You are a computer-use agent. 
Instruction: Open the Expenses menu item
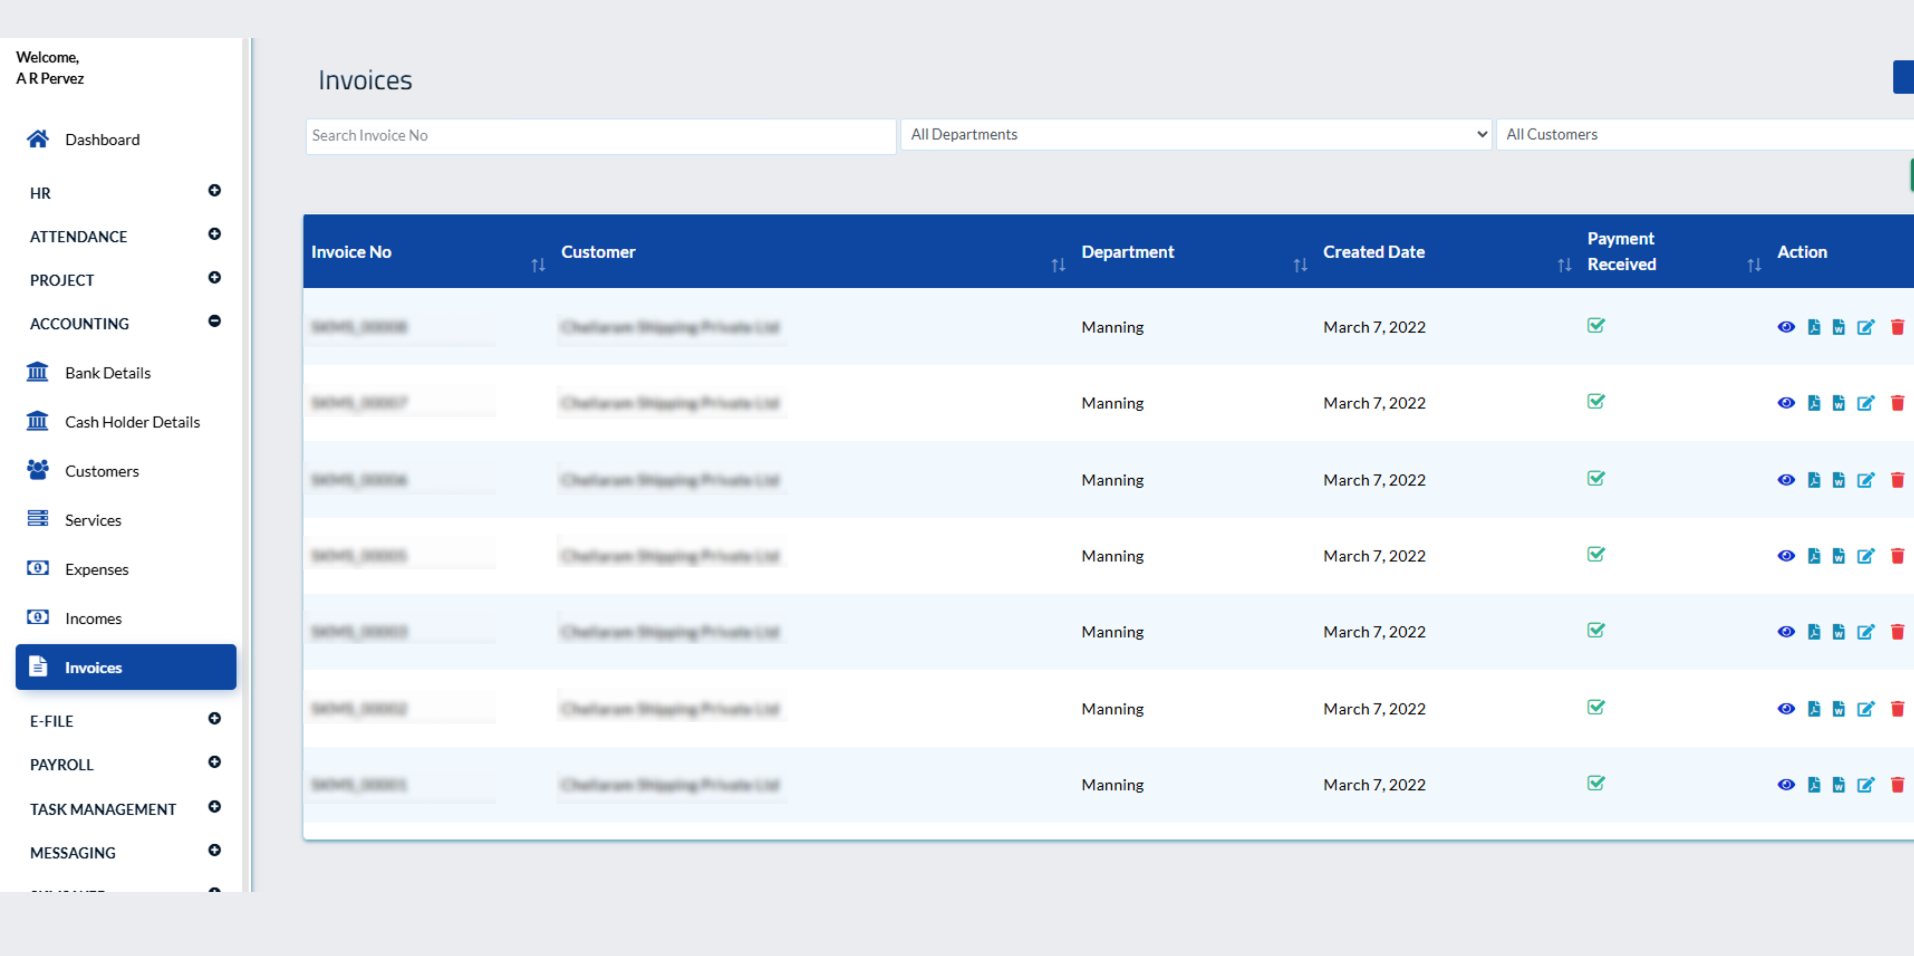(x=97, y=569)
